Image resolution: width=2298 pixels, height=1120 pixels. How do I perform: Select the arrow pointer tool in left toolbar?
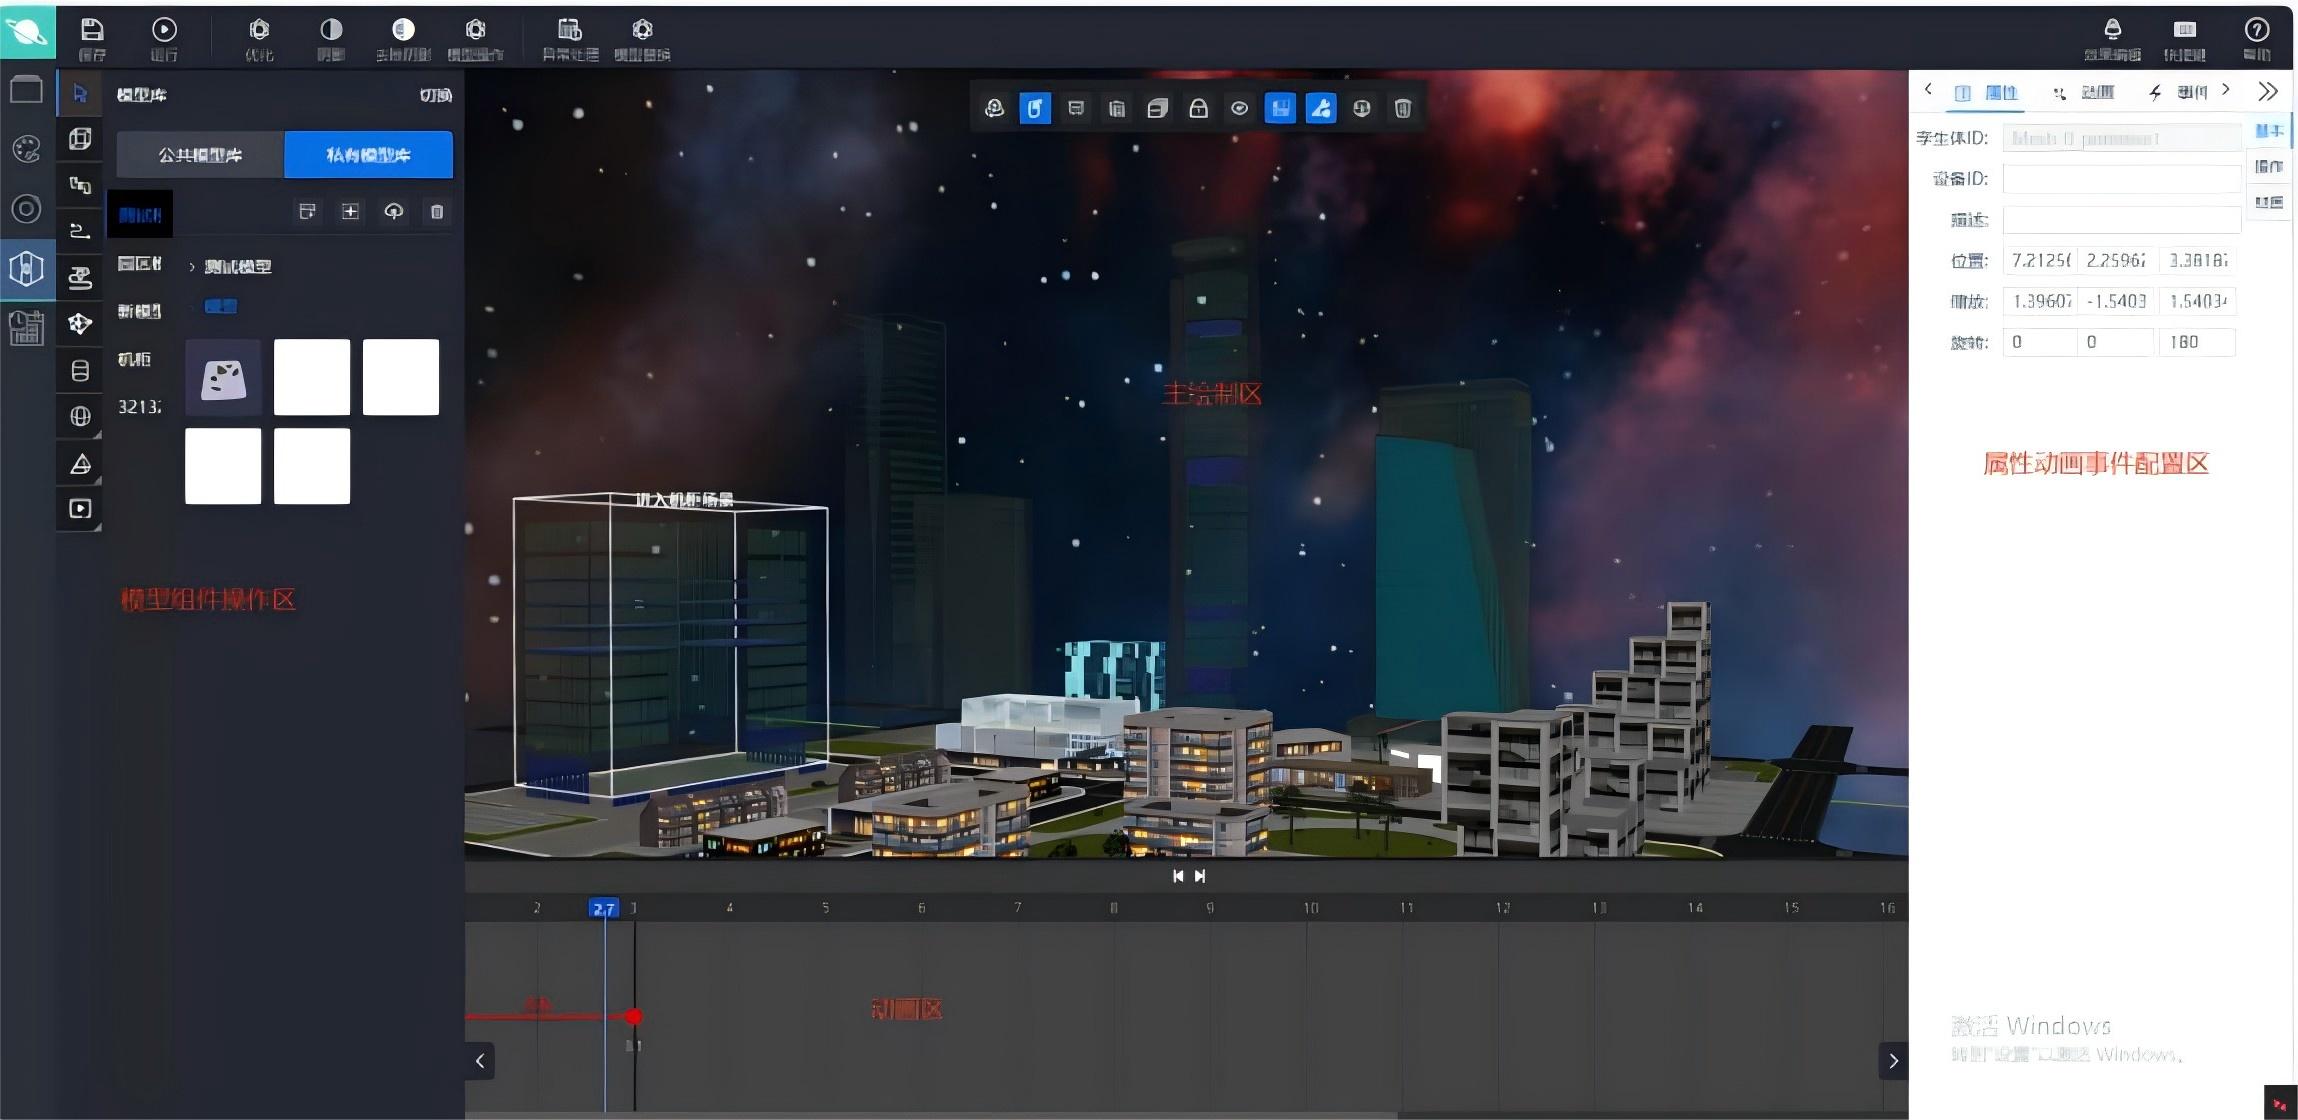[x=80, y=94]
